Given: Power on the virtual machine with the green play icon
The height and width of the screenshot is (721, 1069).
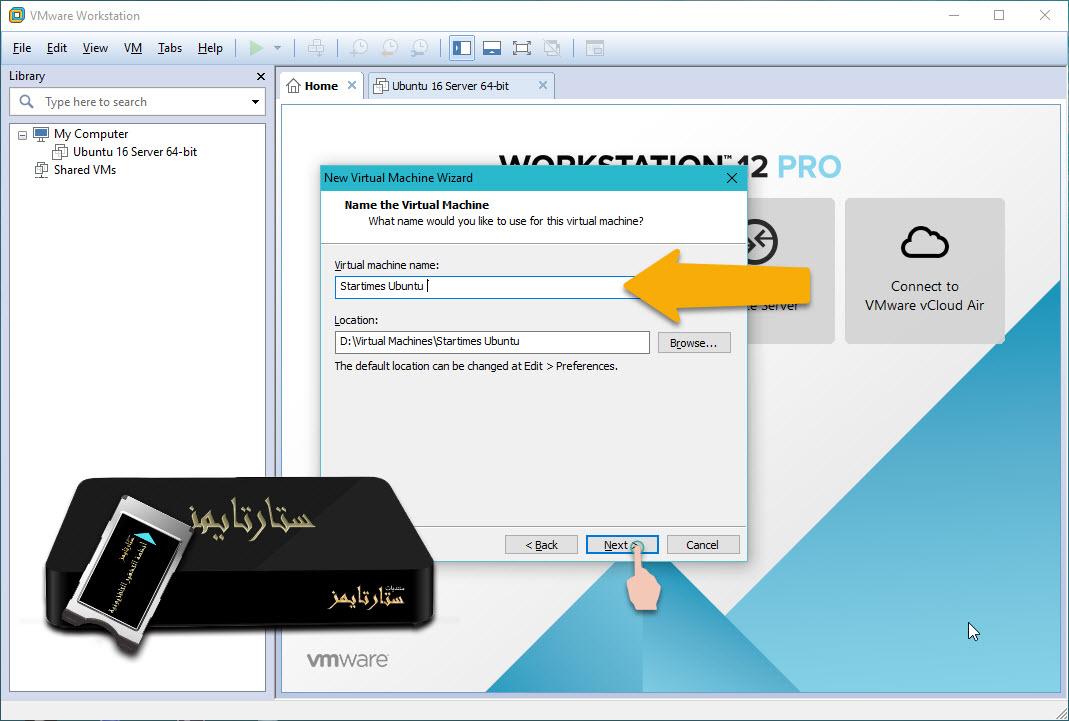Looking at the screenshot, I should 258,47.
